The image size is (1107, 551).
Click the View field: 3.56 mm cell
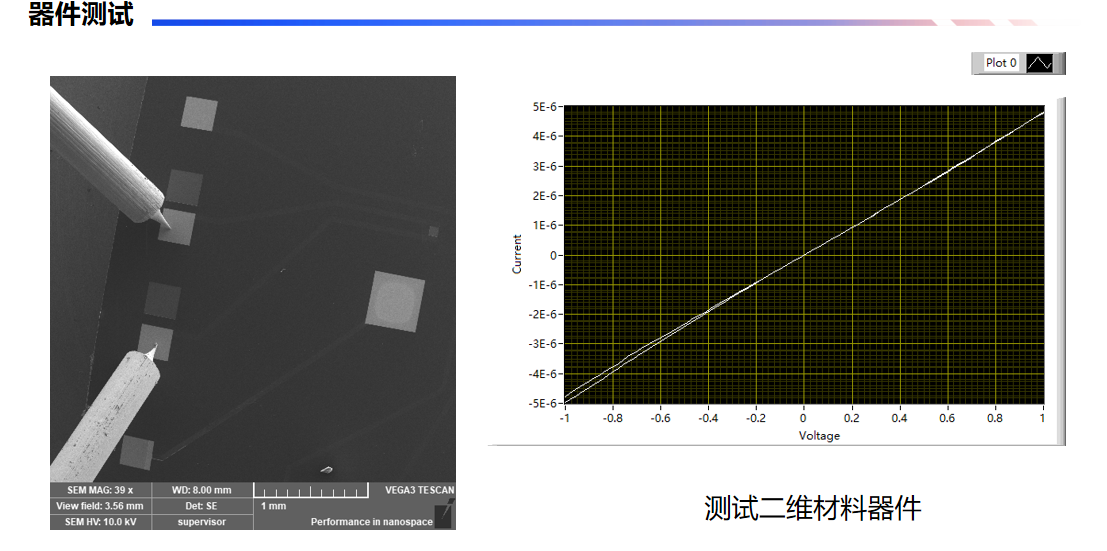point(100,506)
